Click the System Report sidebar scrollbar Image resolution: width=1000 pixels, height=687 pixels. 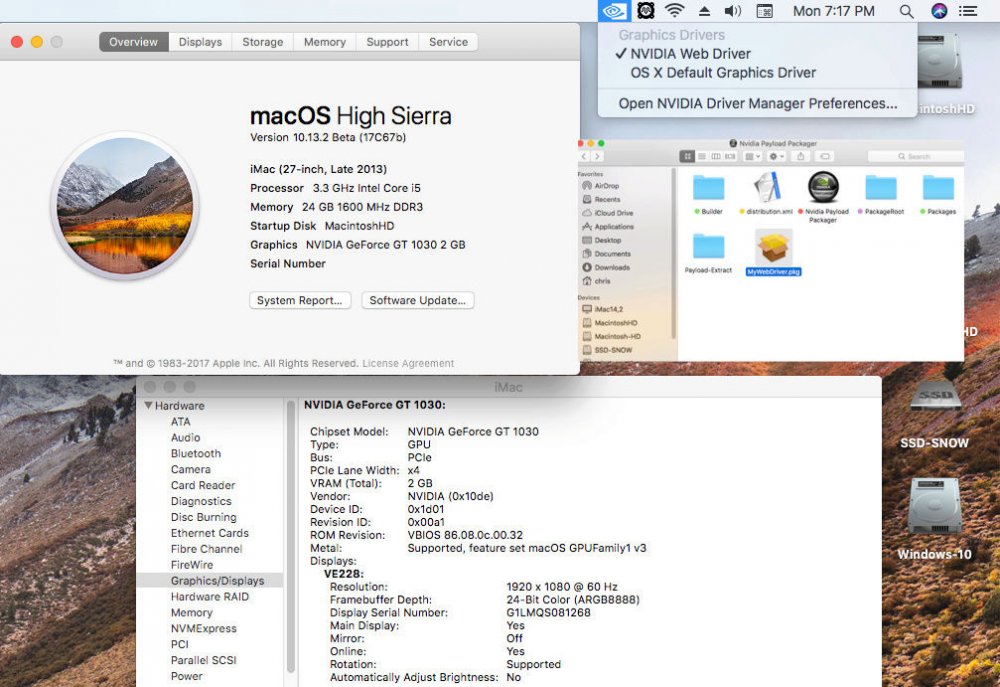pos(291,536)
